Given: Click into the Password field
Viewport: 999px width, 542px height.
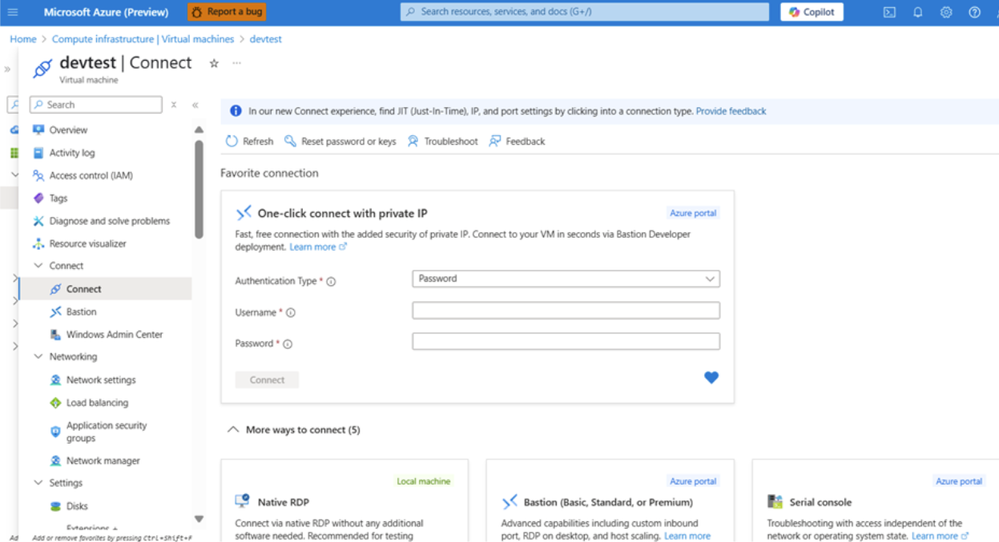Looking at the screenshot, I should coord(566,341).
